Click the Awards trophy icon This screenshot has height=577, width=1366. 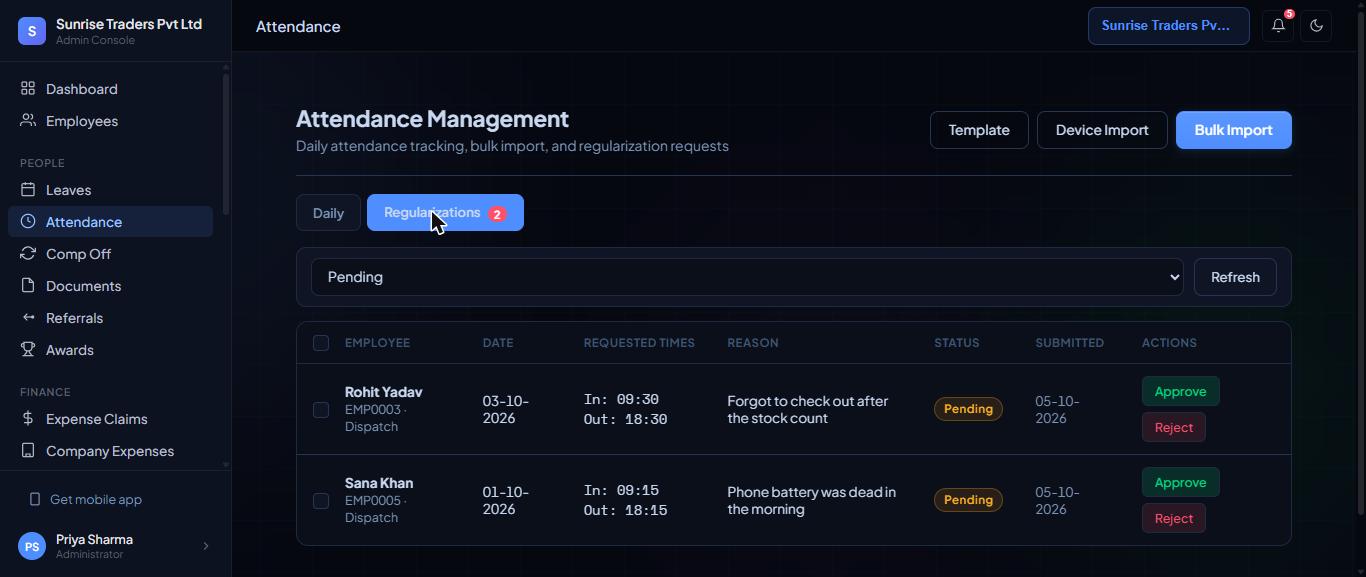tap(28, 350)
